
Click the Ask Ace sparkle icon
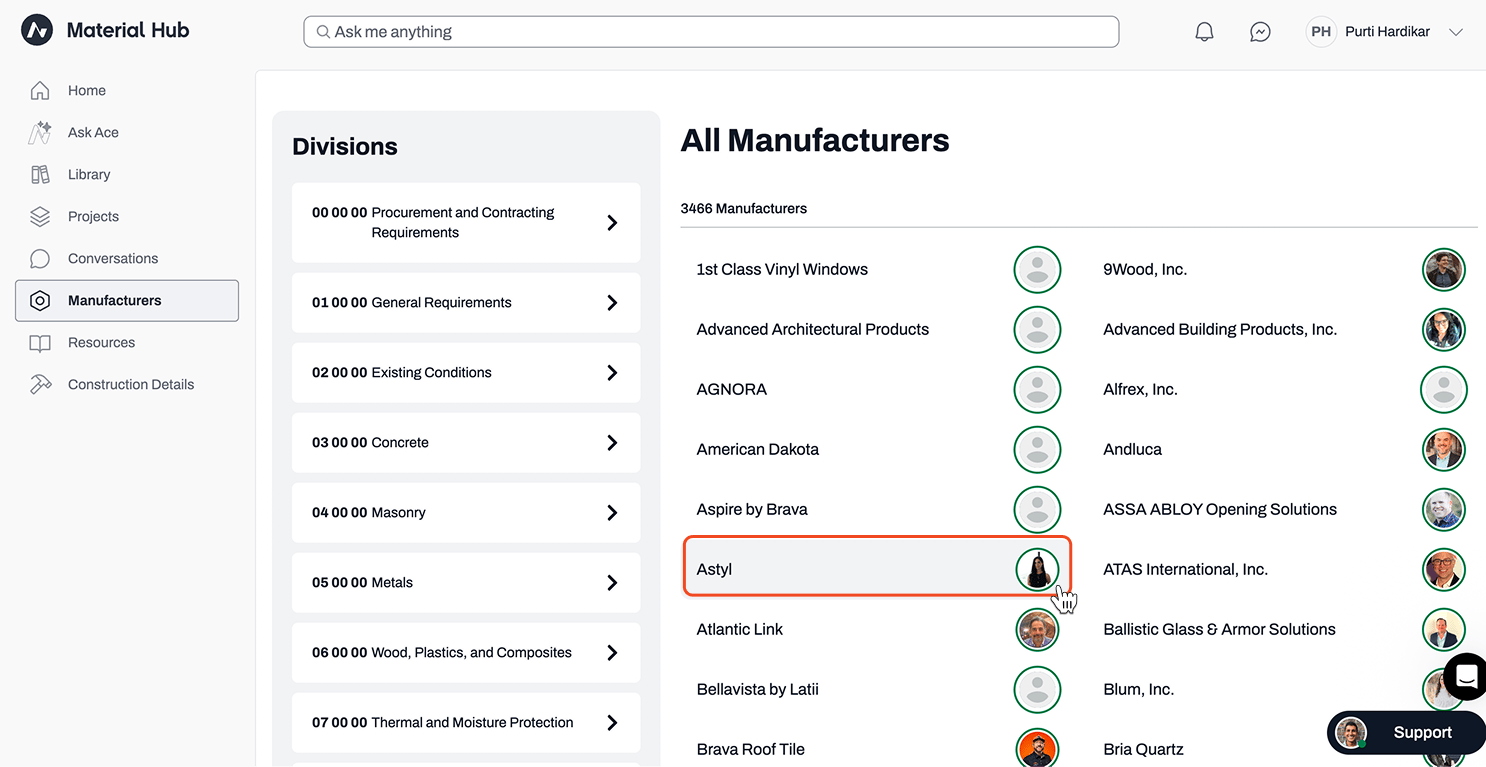click(40, 132)
